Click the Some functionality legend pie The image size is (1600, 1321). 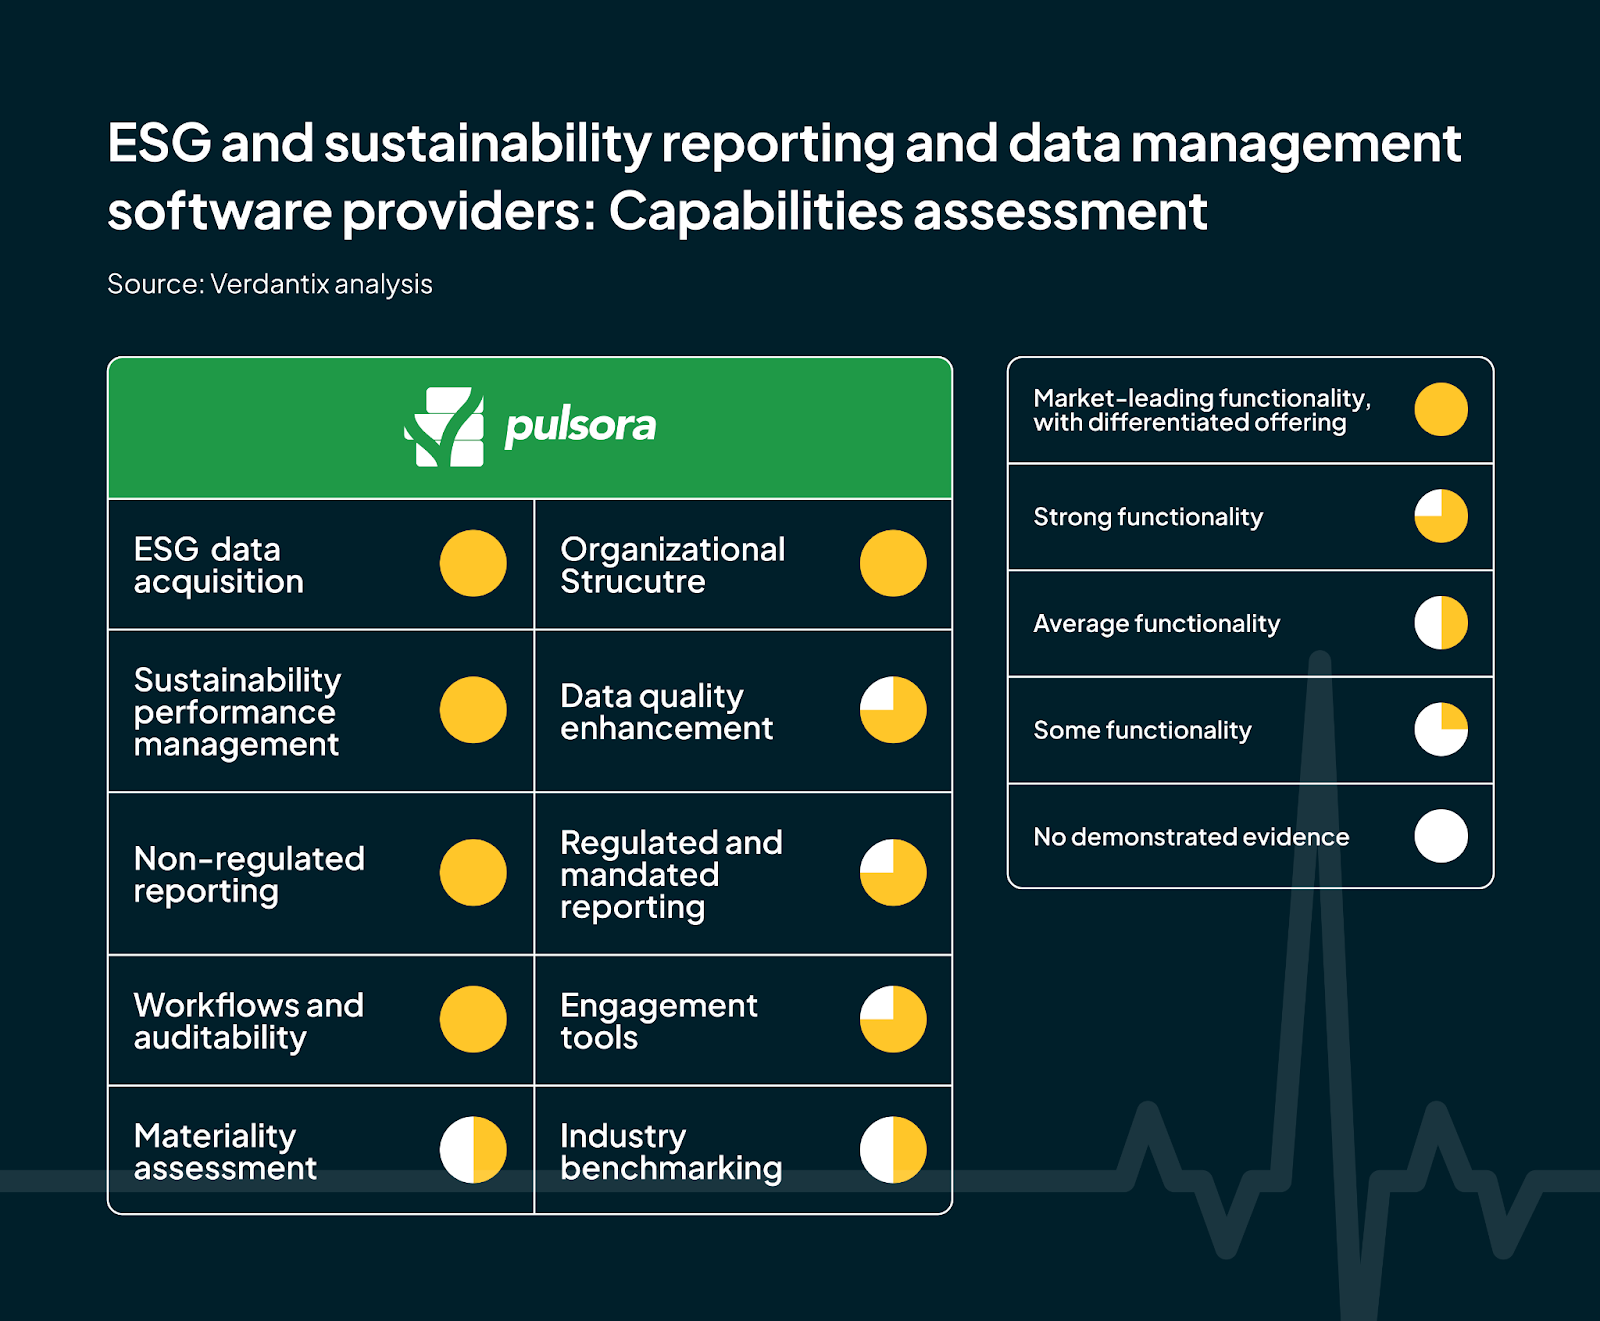[x=1441, y=729]
